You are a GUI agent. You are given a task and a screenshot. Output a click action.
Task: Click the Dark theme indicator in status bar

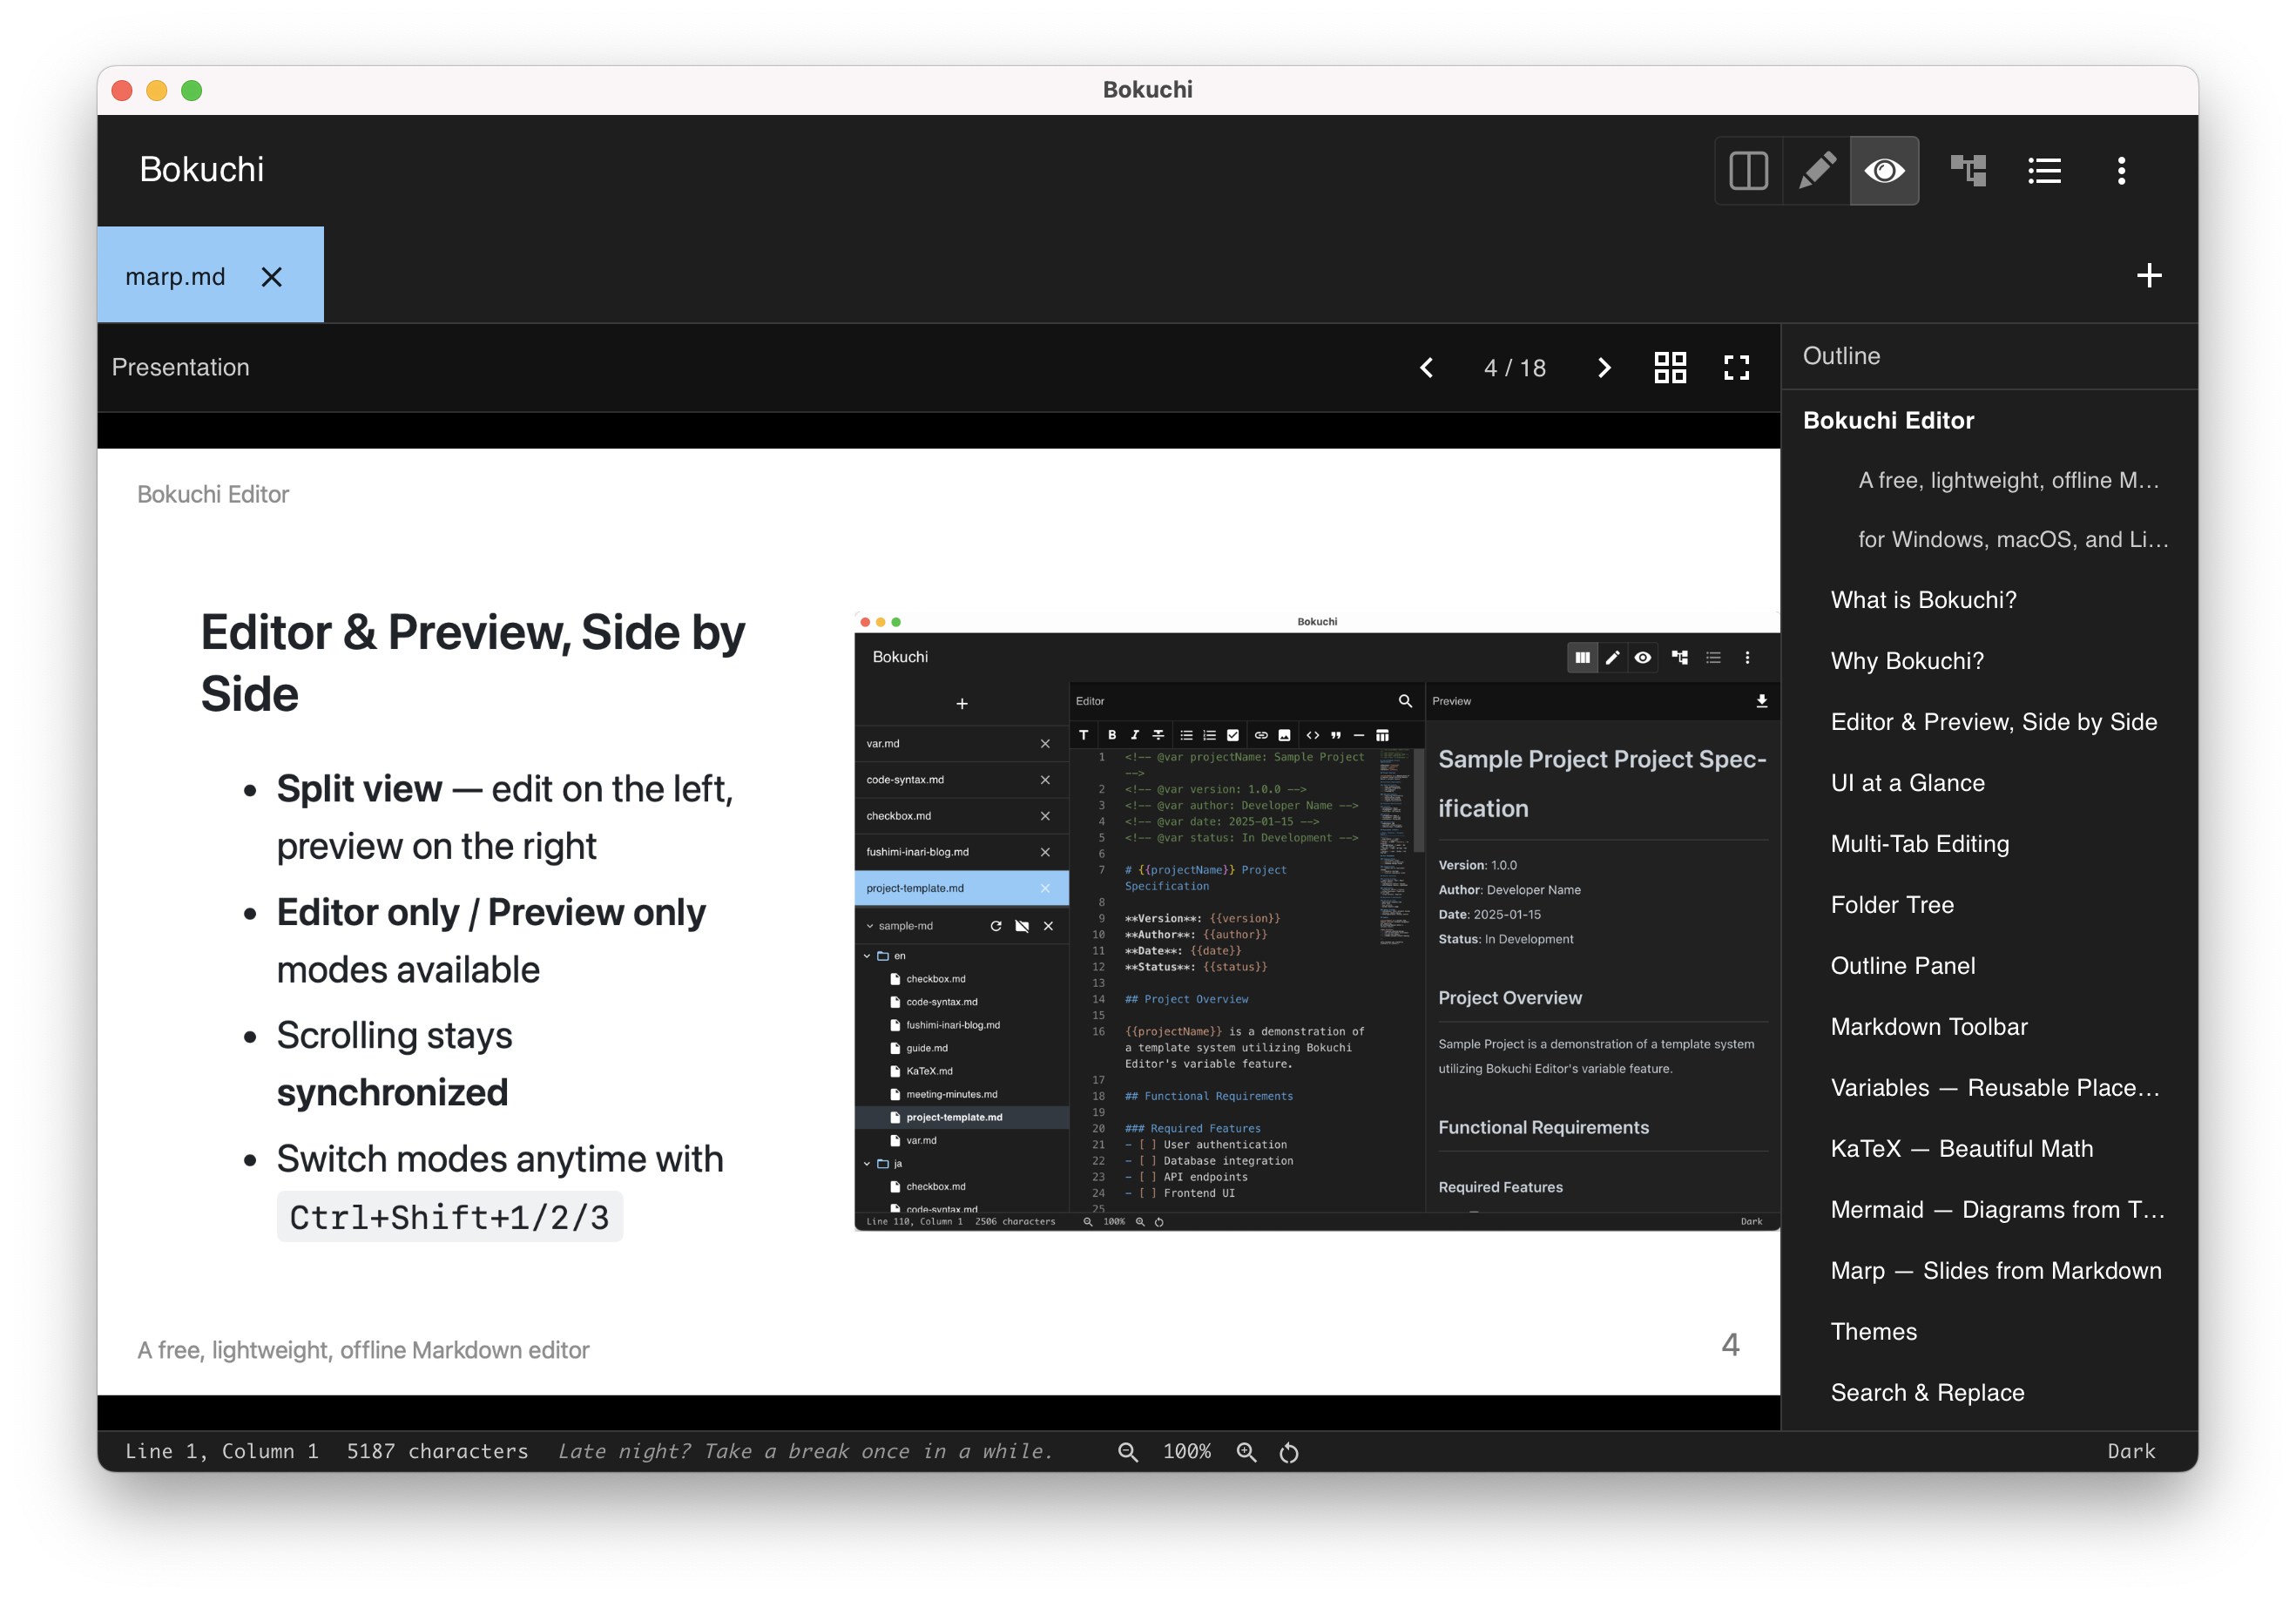click(x=2131, y=1451)
